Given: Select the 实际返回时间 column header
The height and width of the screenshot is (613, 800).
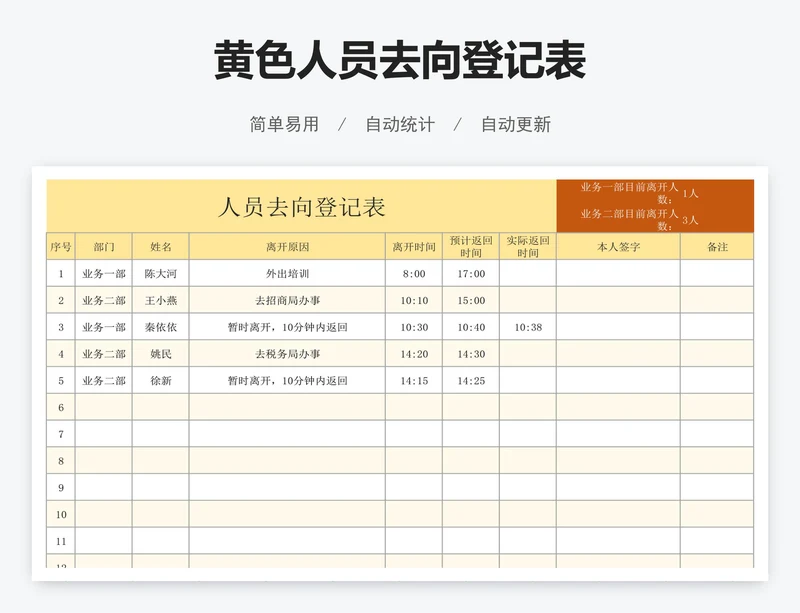Looking at the screenshot, I should 528,247.
